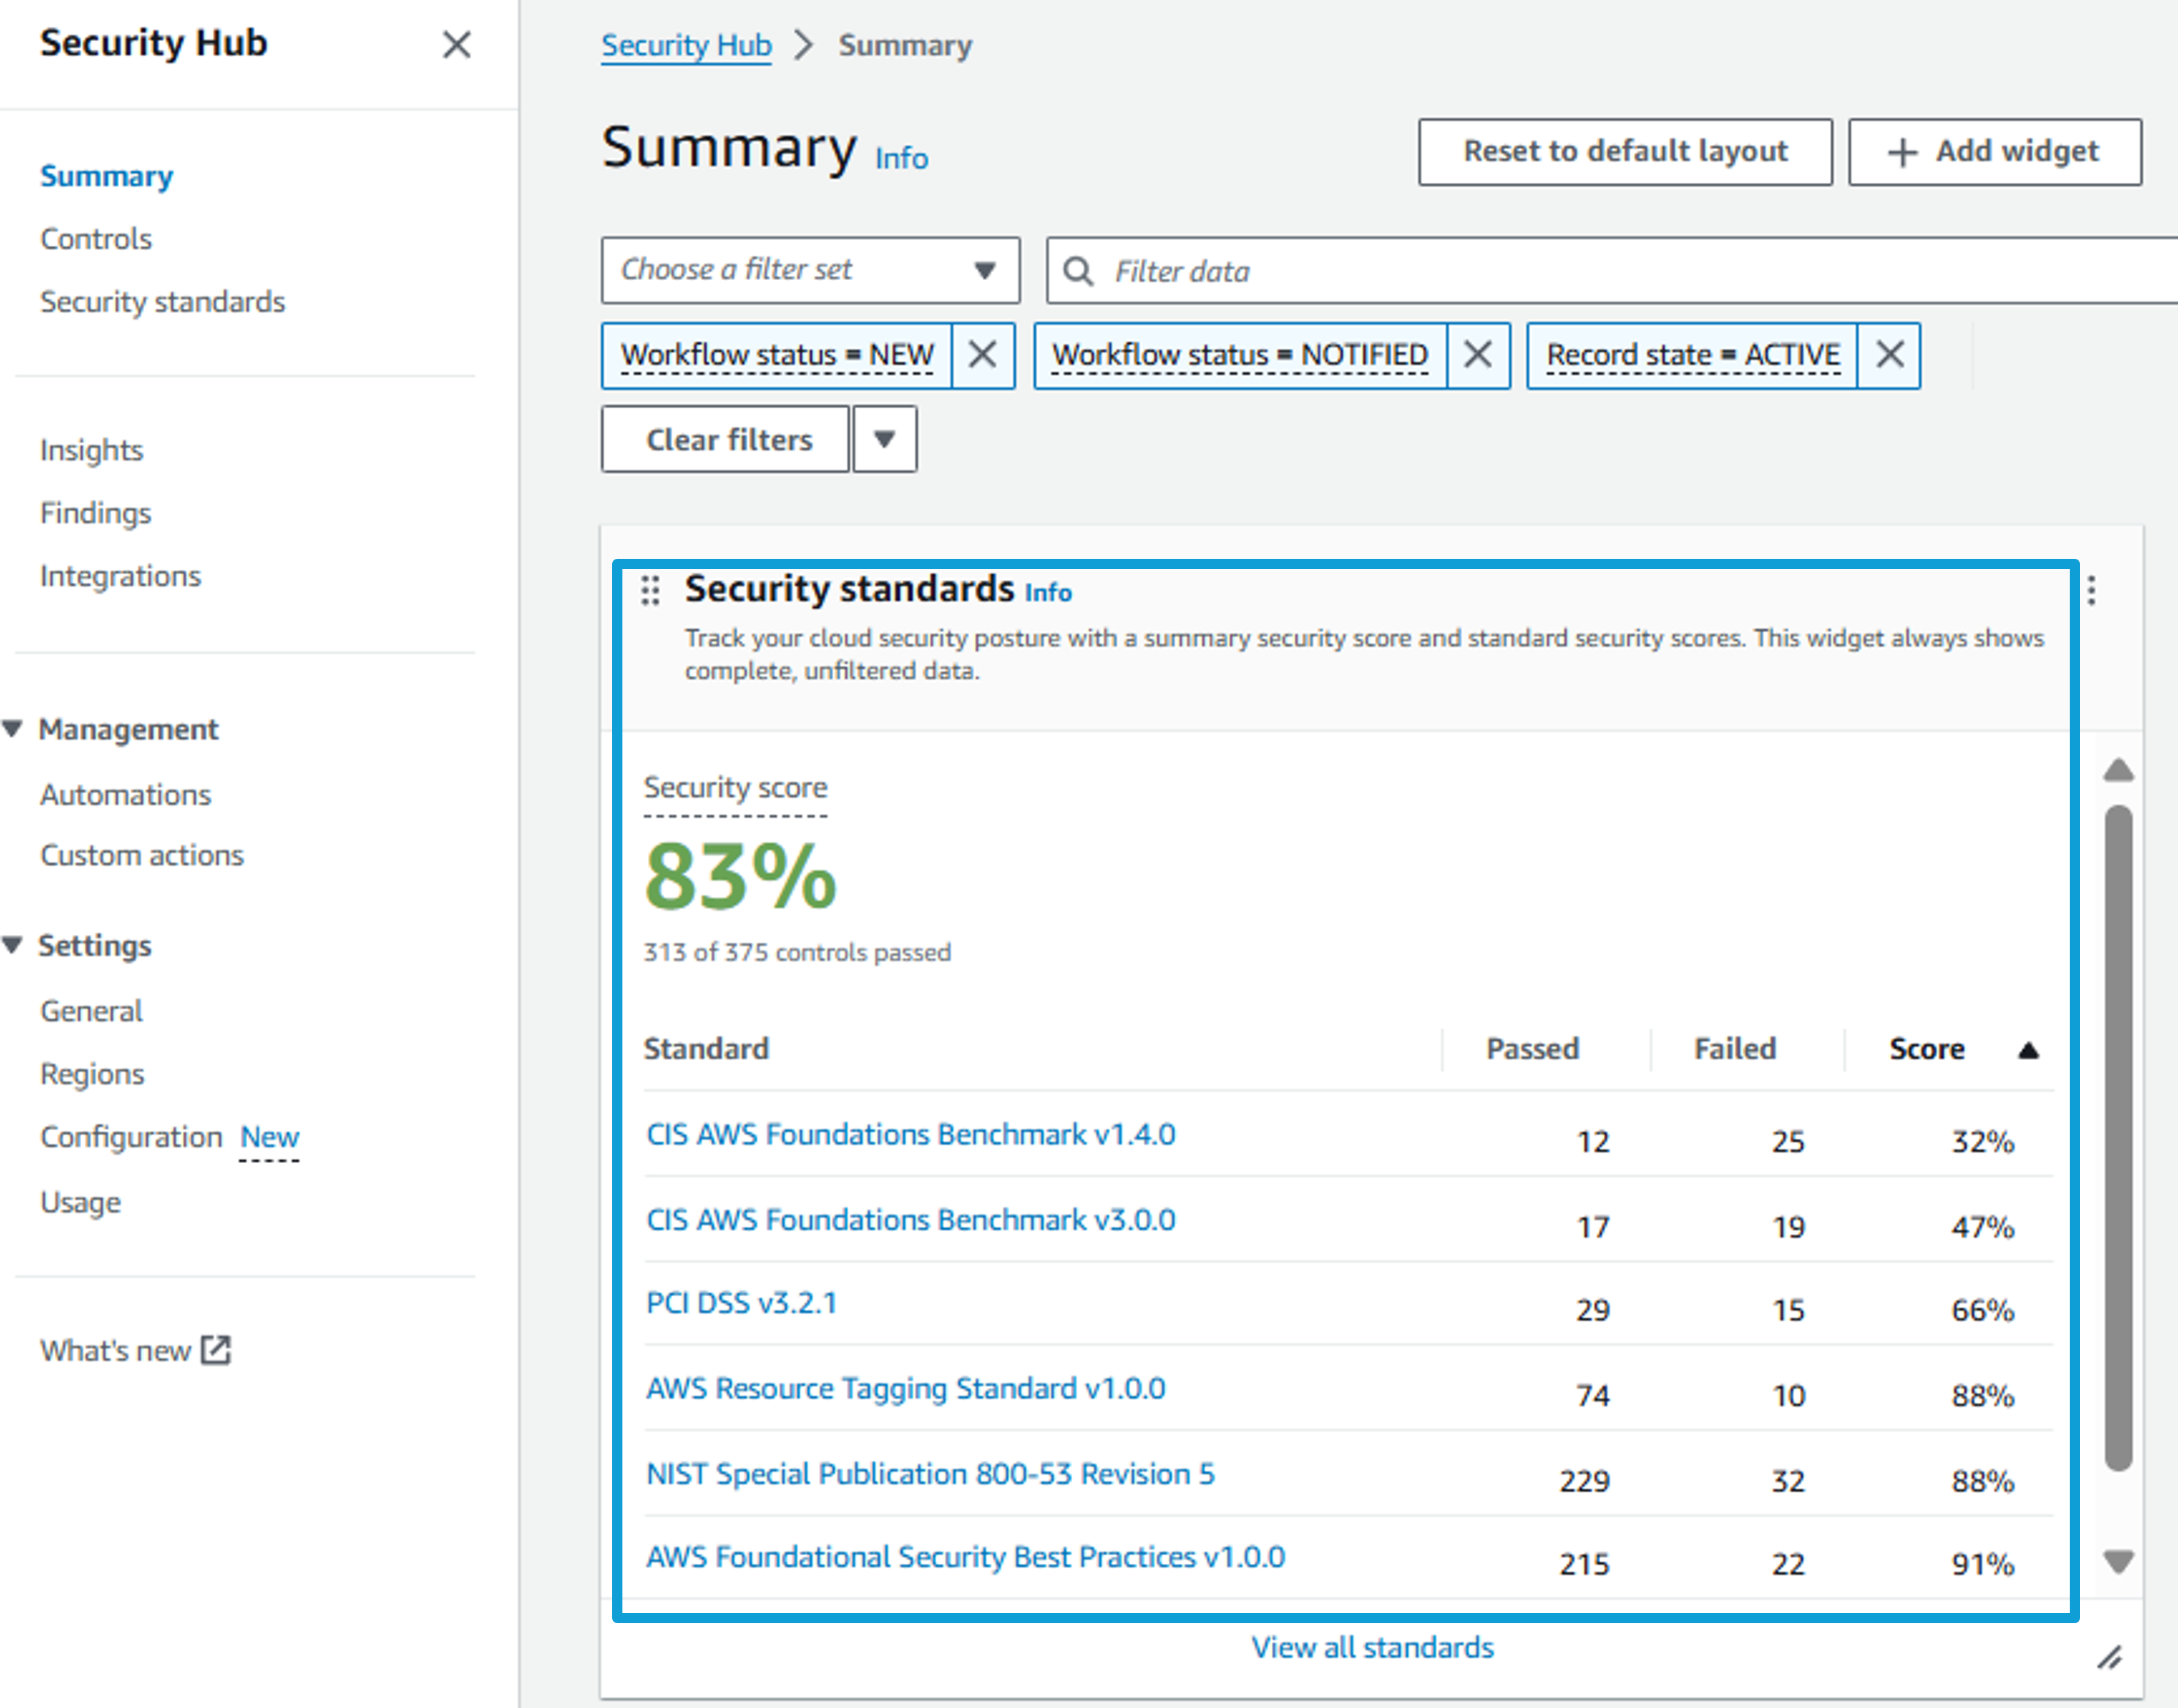Click the 91% score for Foundational Best Practices

(x=1983, y=1564)
